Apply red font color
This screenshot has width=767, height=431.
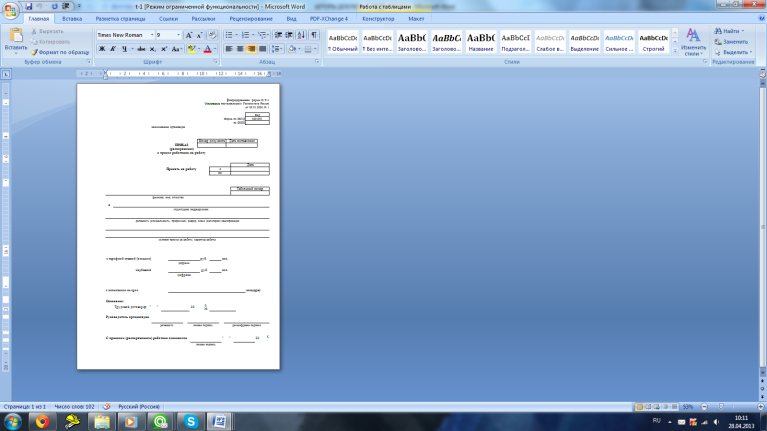[207, 49]
